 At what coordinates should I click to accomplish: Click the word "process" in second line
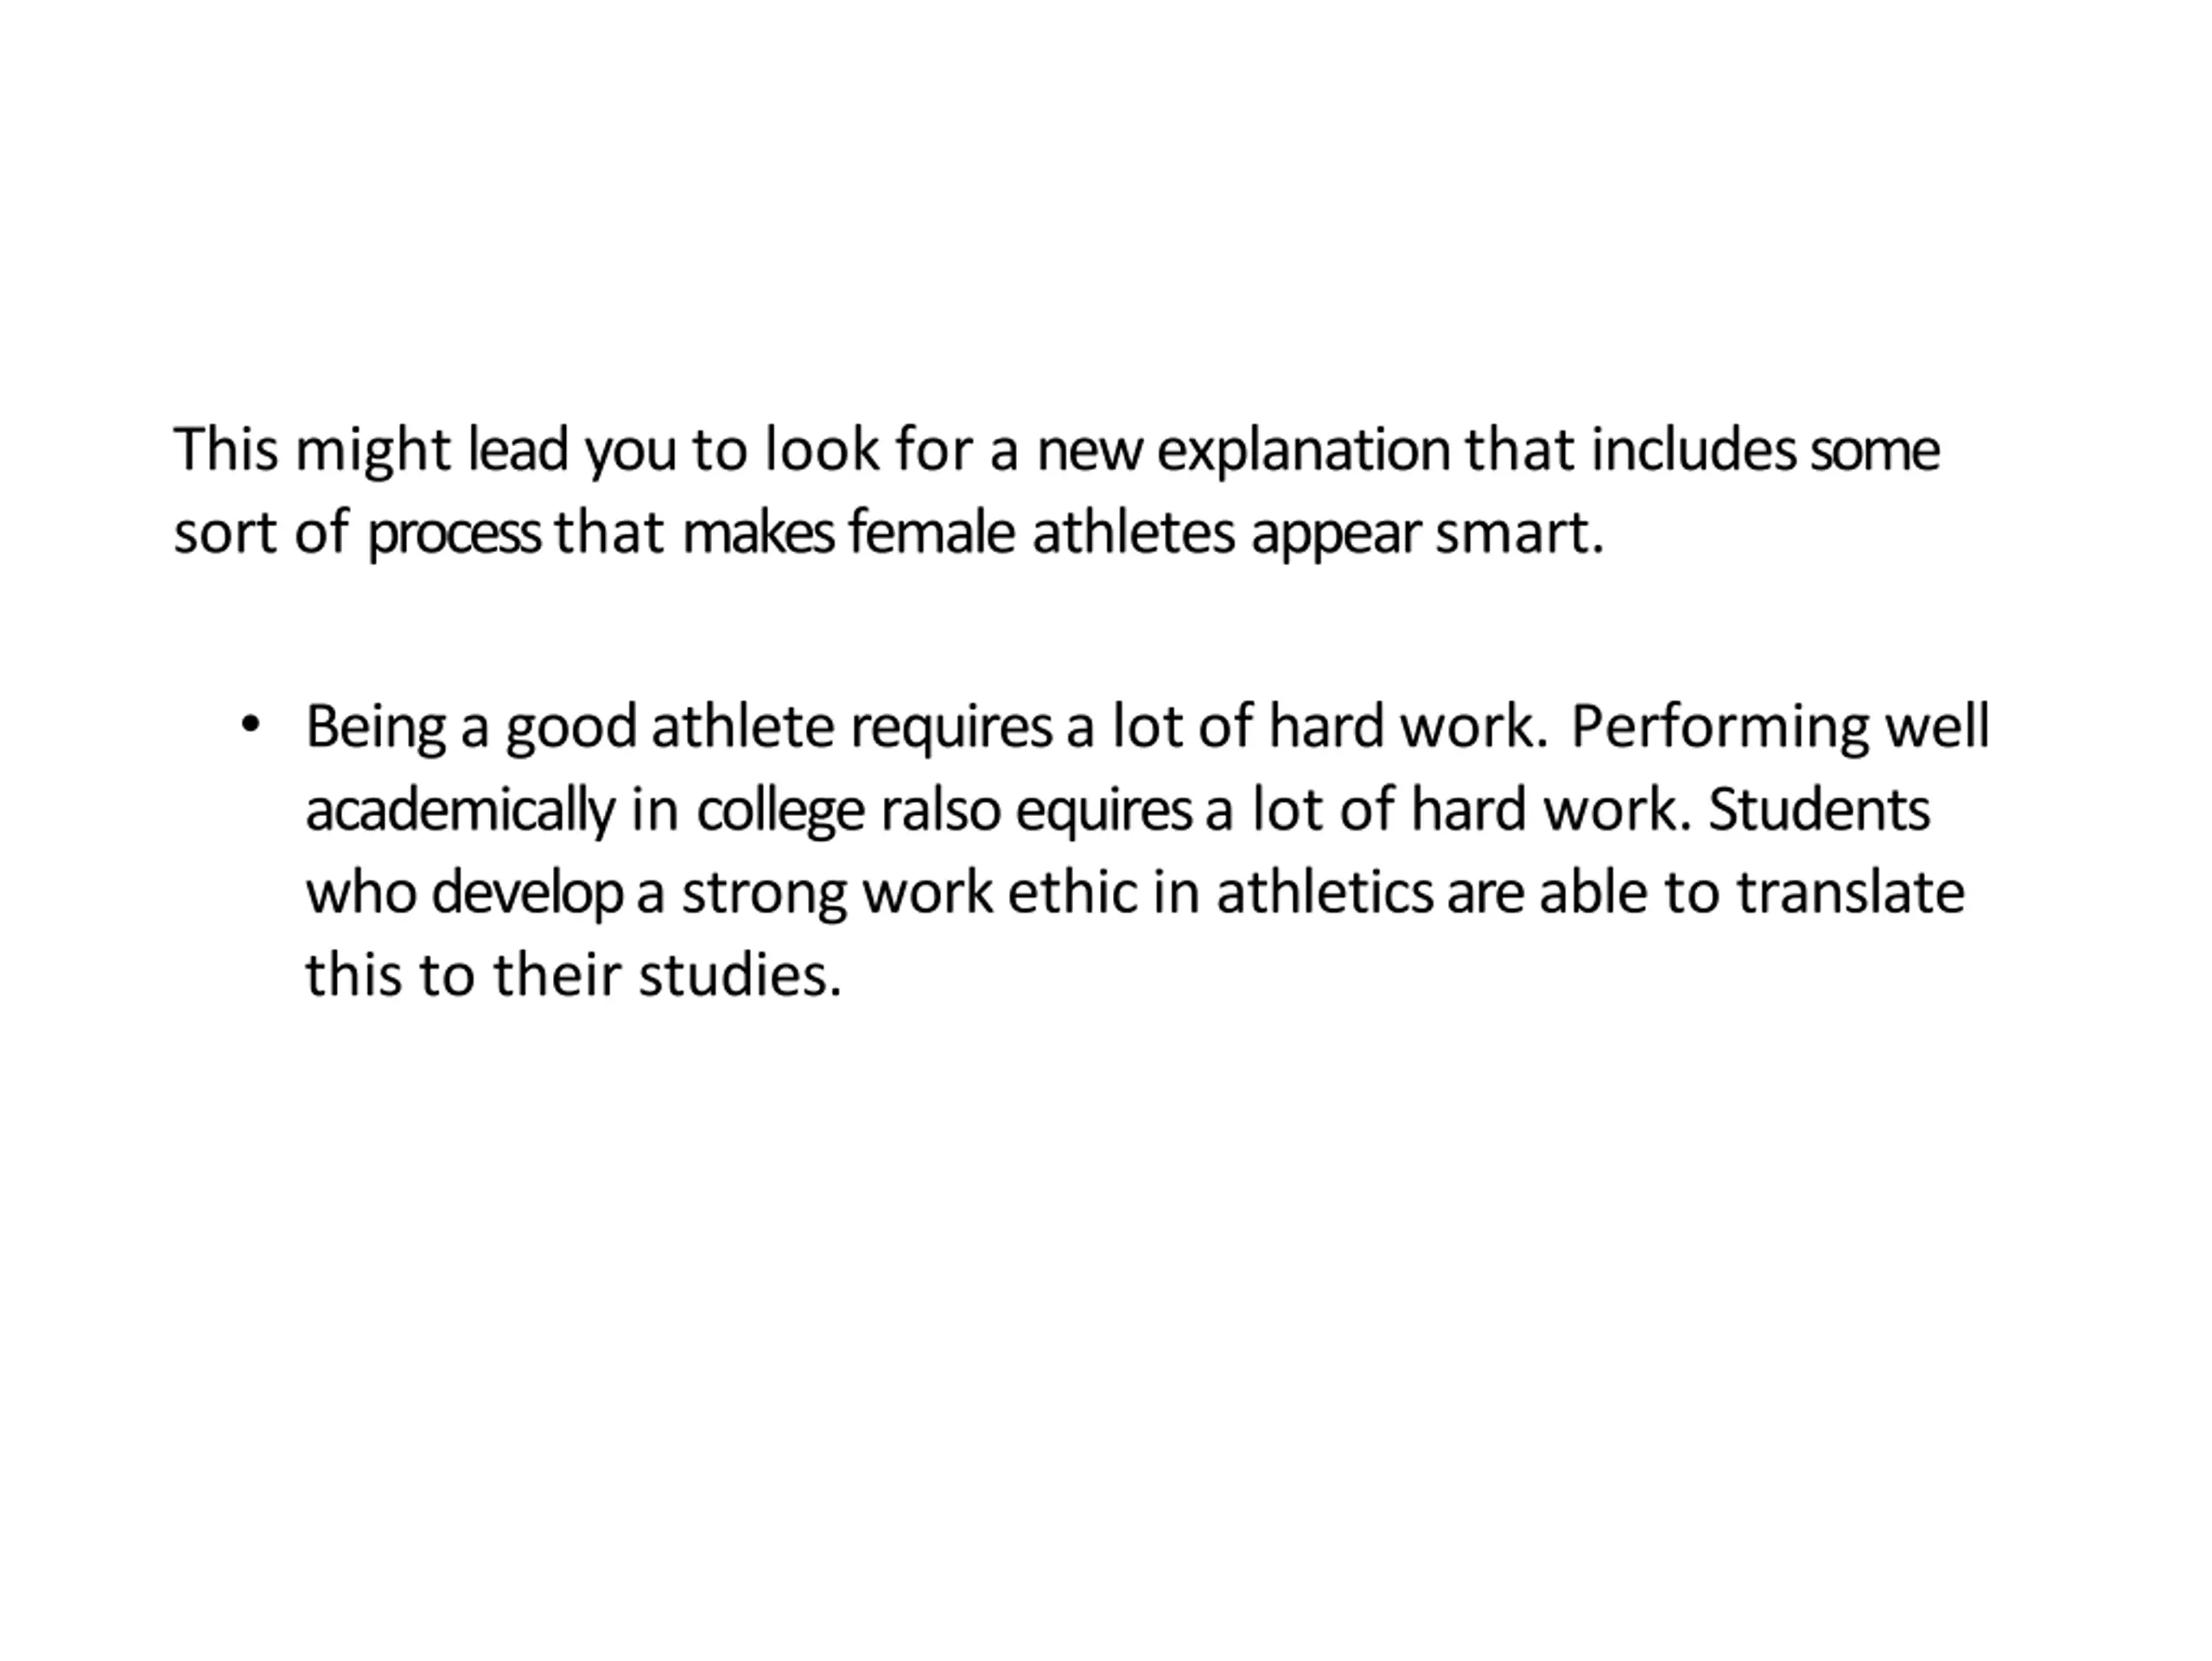click(454, 535)
